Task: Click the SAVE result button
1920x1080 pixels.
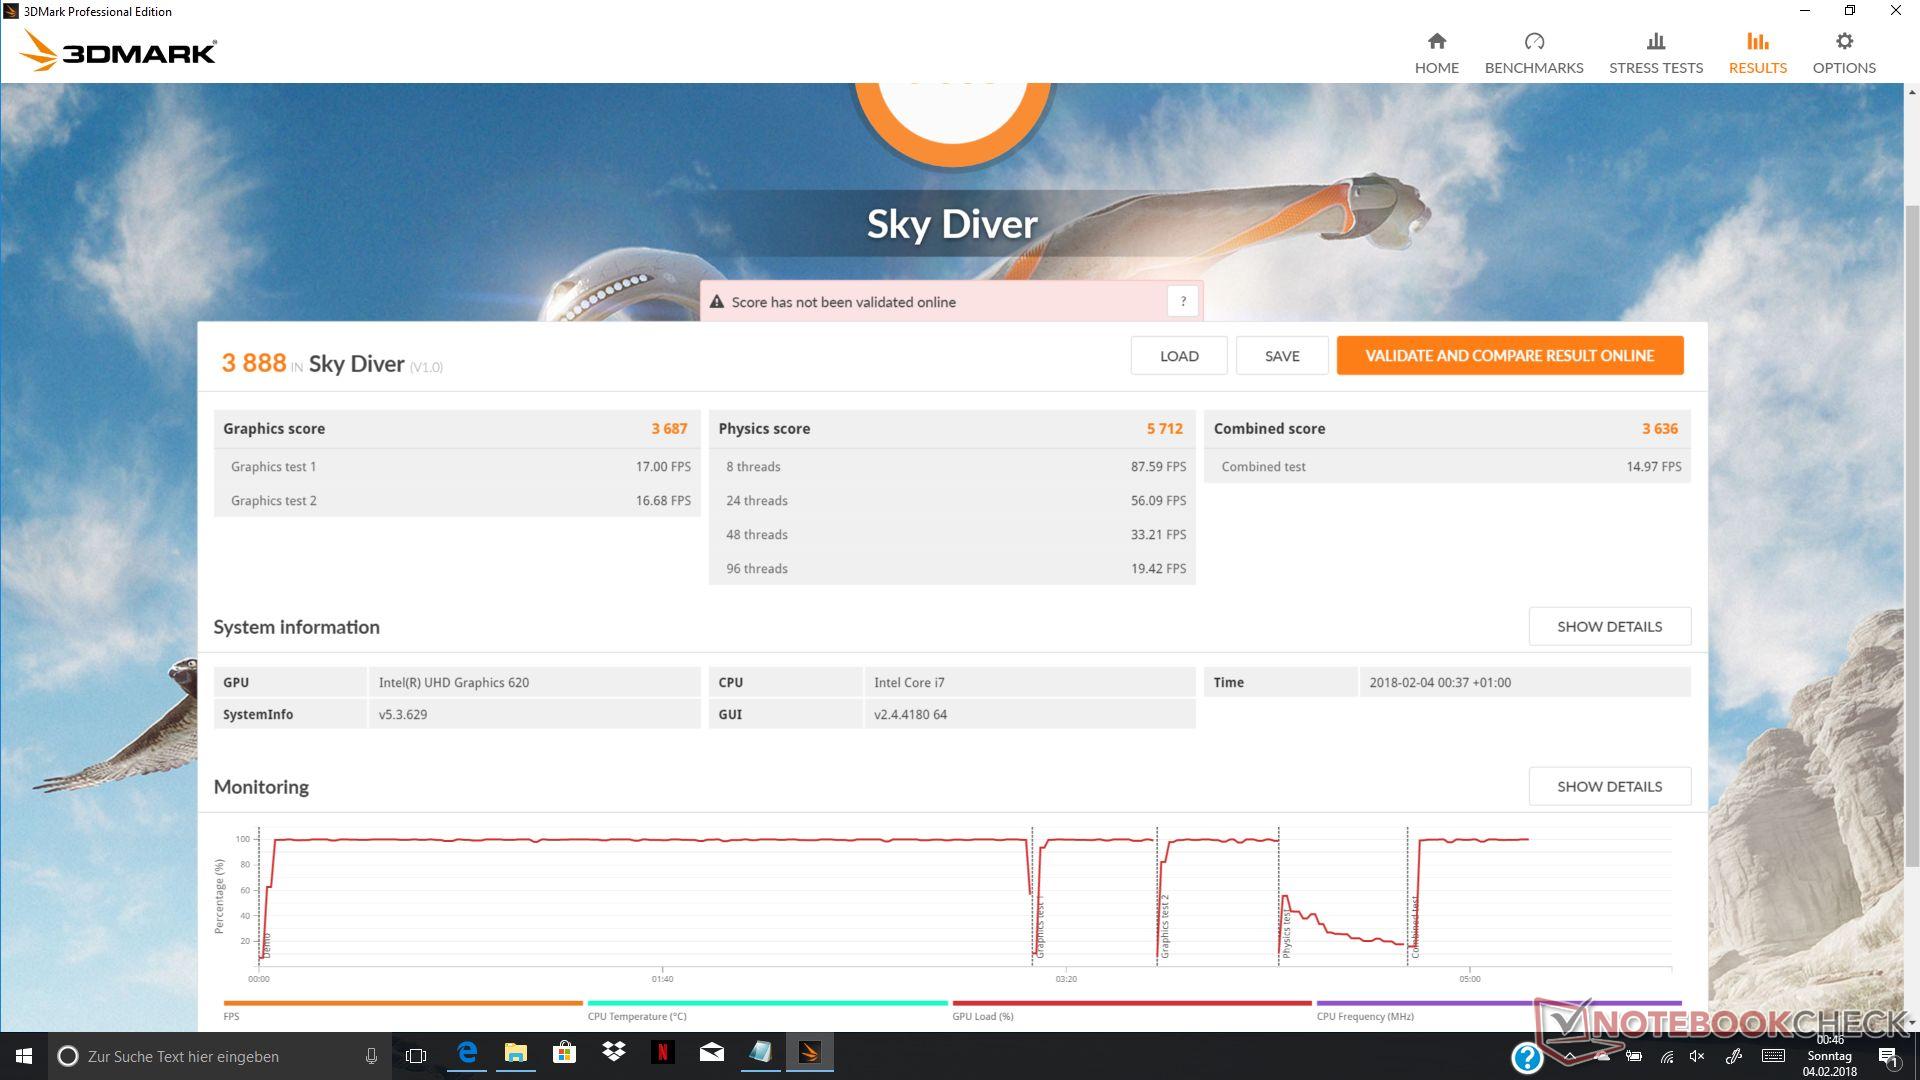Action: pyautogui.click(x=1282, y=356)
